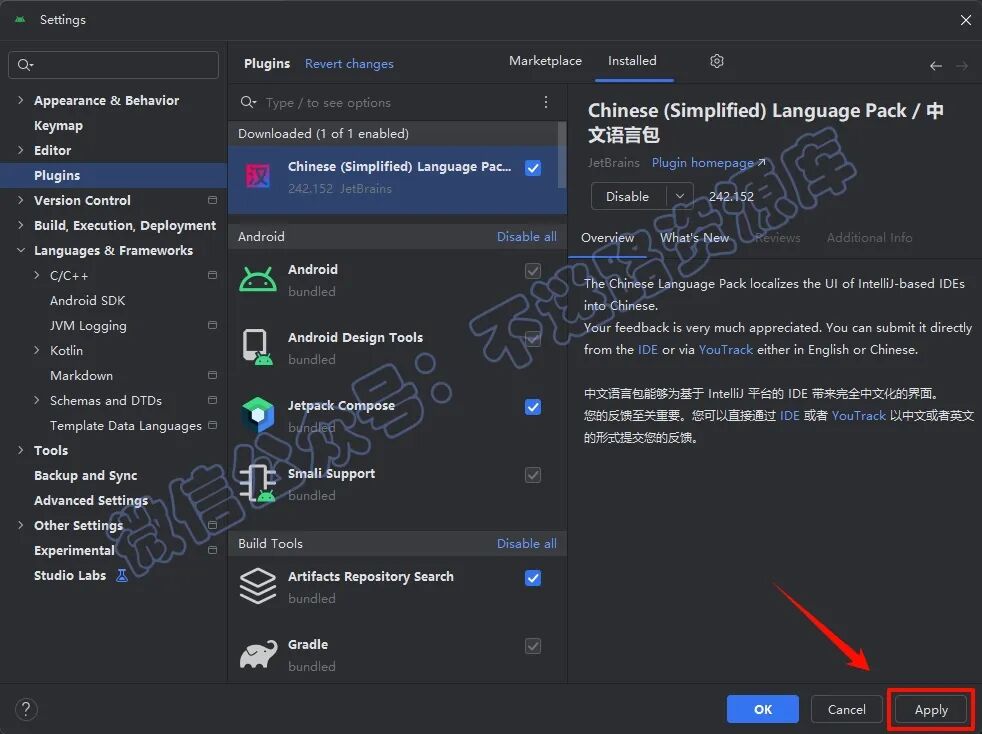Viewport: 982px width, 734px height.
Task: Open the plugins gear settings menu
Action: coord(717,61)
